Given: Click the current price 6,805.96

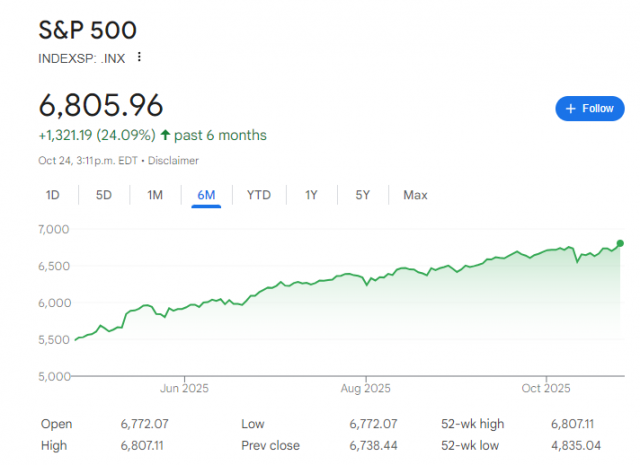Looking at the screenshot, I should [x=101, y=104].
